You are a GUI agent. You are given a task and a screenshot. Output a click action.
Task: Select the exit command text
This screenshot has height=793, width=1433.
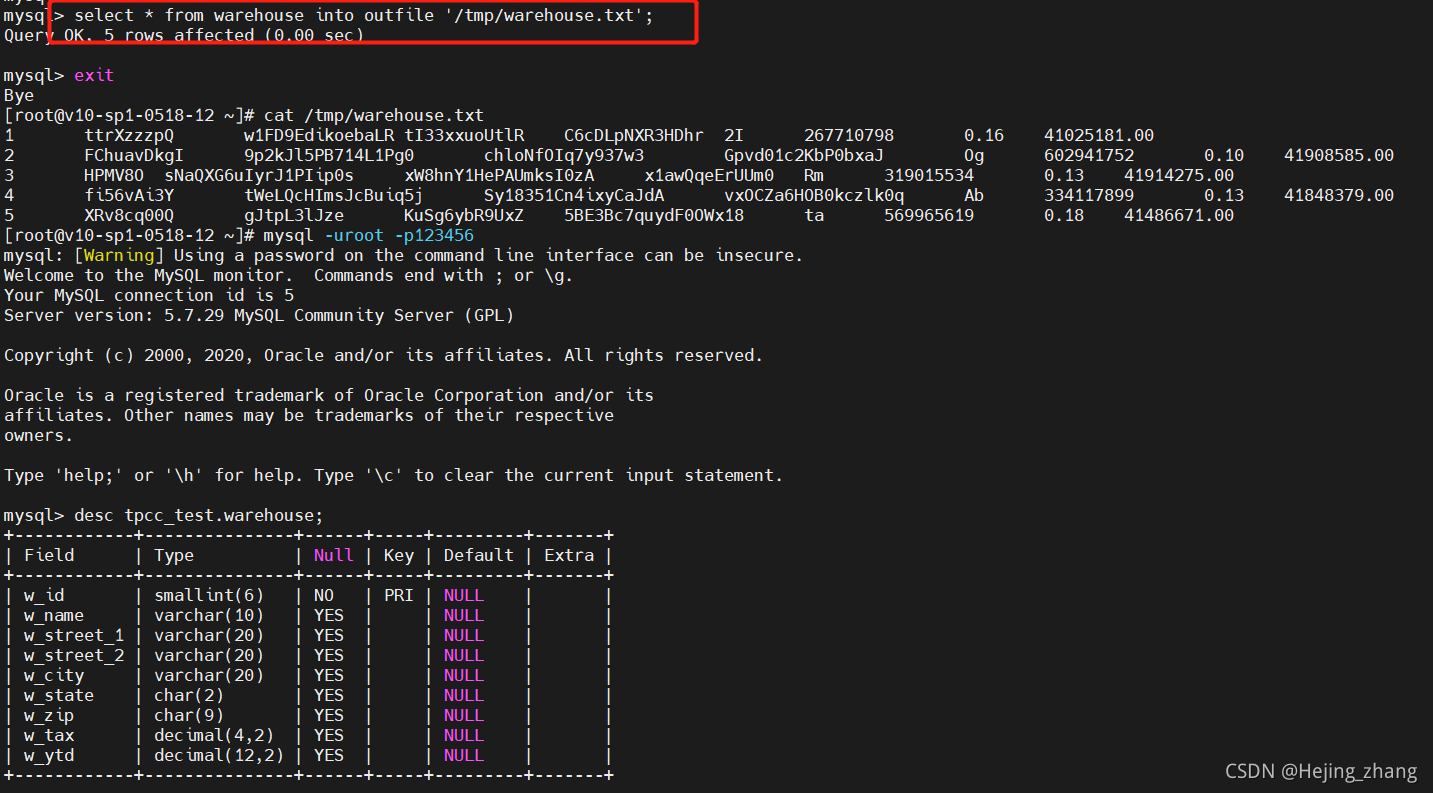pyautogui.click(x=93, y=74)
